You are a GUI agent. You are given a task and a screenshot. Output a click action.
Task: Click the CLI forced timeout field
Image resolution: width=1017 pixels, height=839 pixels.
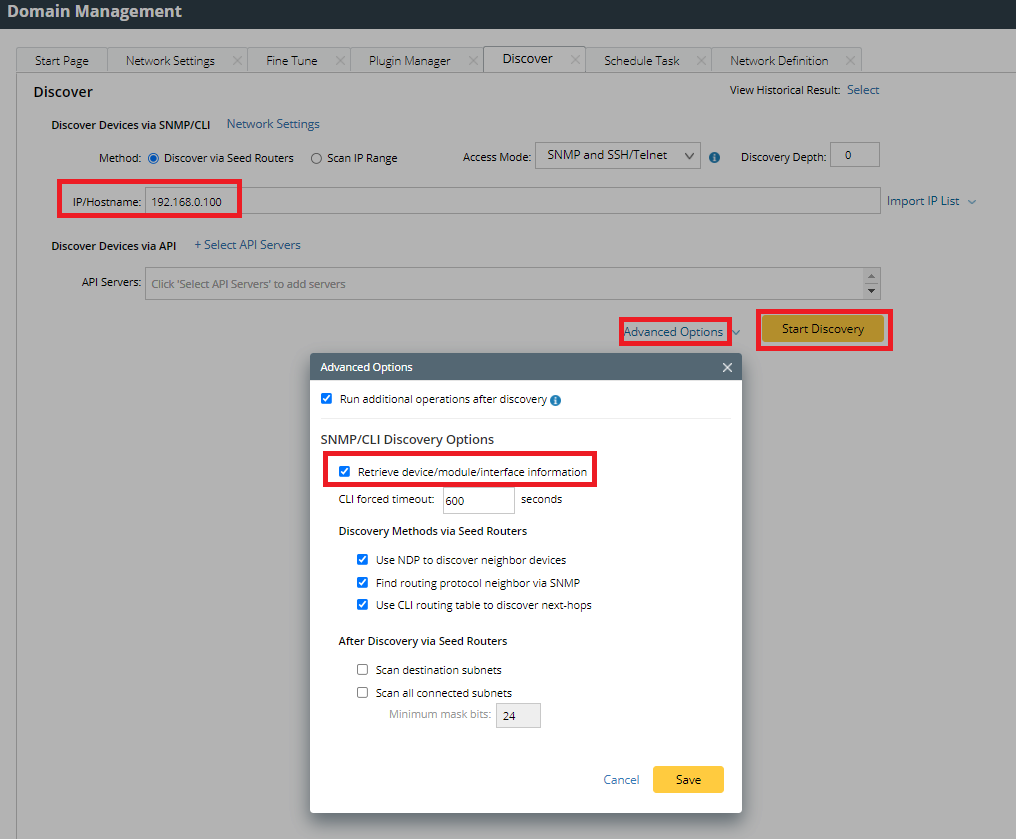click(478, 500)
